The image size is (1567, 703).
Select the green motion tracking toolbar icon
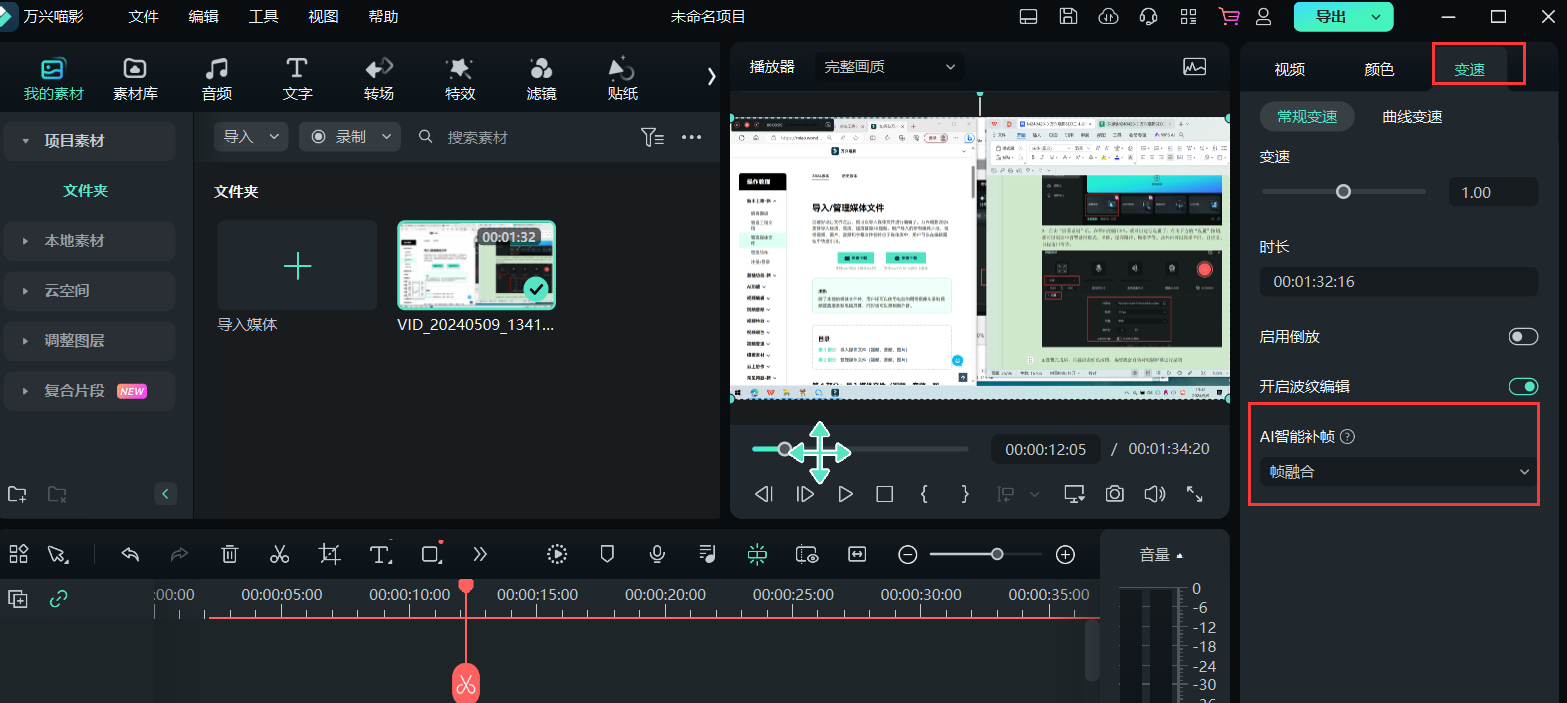click(x=757, y=554)
